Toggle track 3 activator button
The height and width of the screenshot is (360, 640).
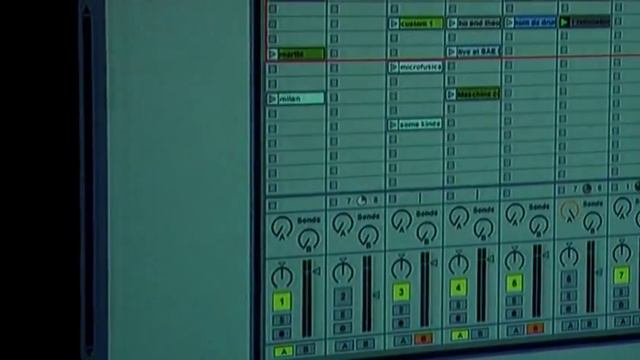tap(401, 292)
